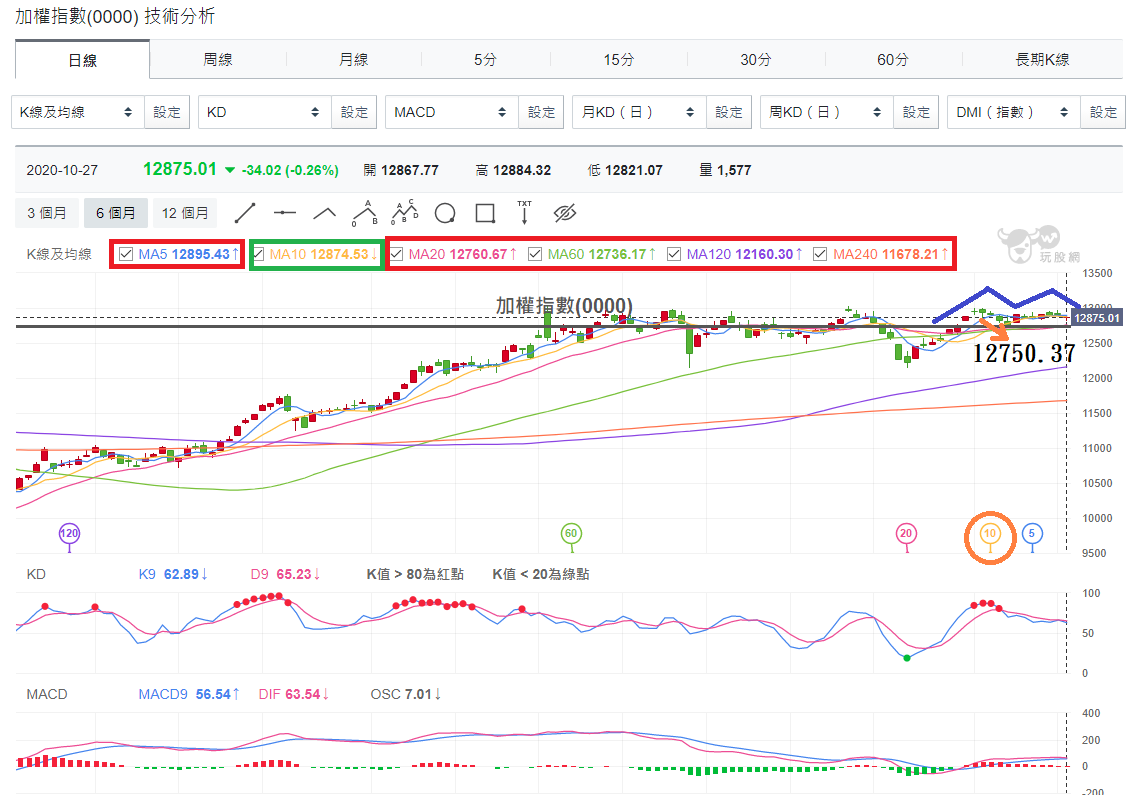
Task: Open 設定 next to KD dropdown
Action: pos(354,112)
